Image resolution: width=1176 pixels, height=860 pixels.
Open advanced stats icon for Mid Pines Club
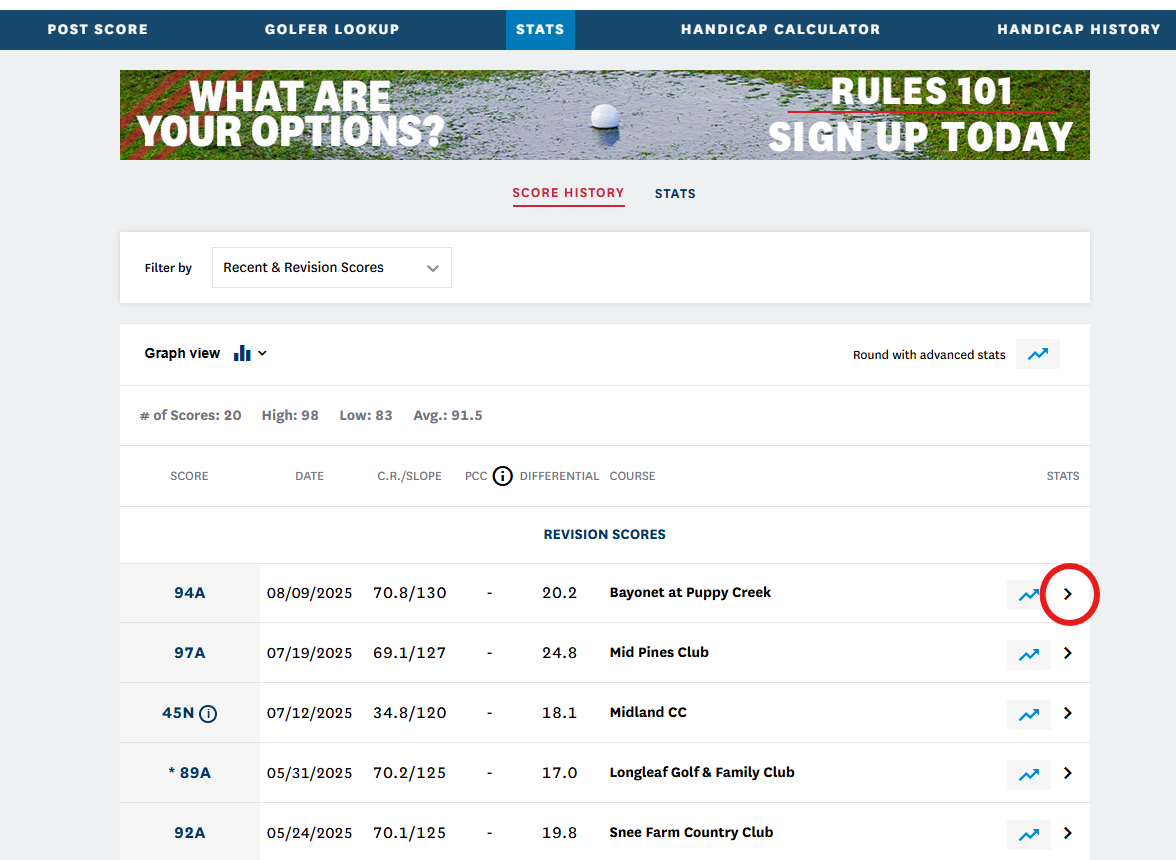[1028, 654]
